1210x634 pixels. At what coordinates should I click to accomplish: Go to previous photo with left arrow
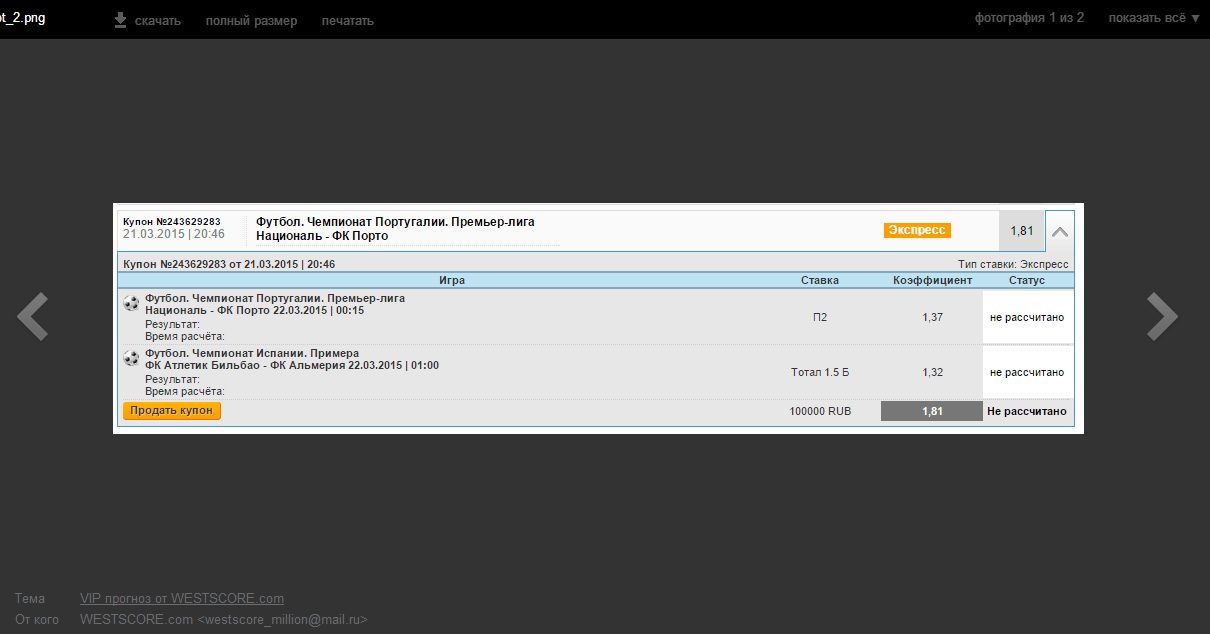point(33,317)
